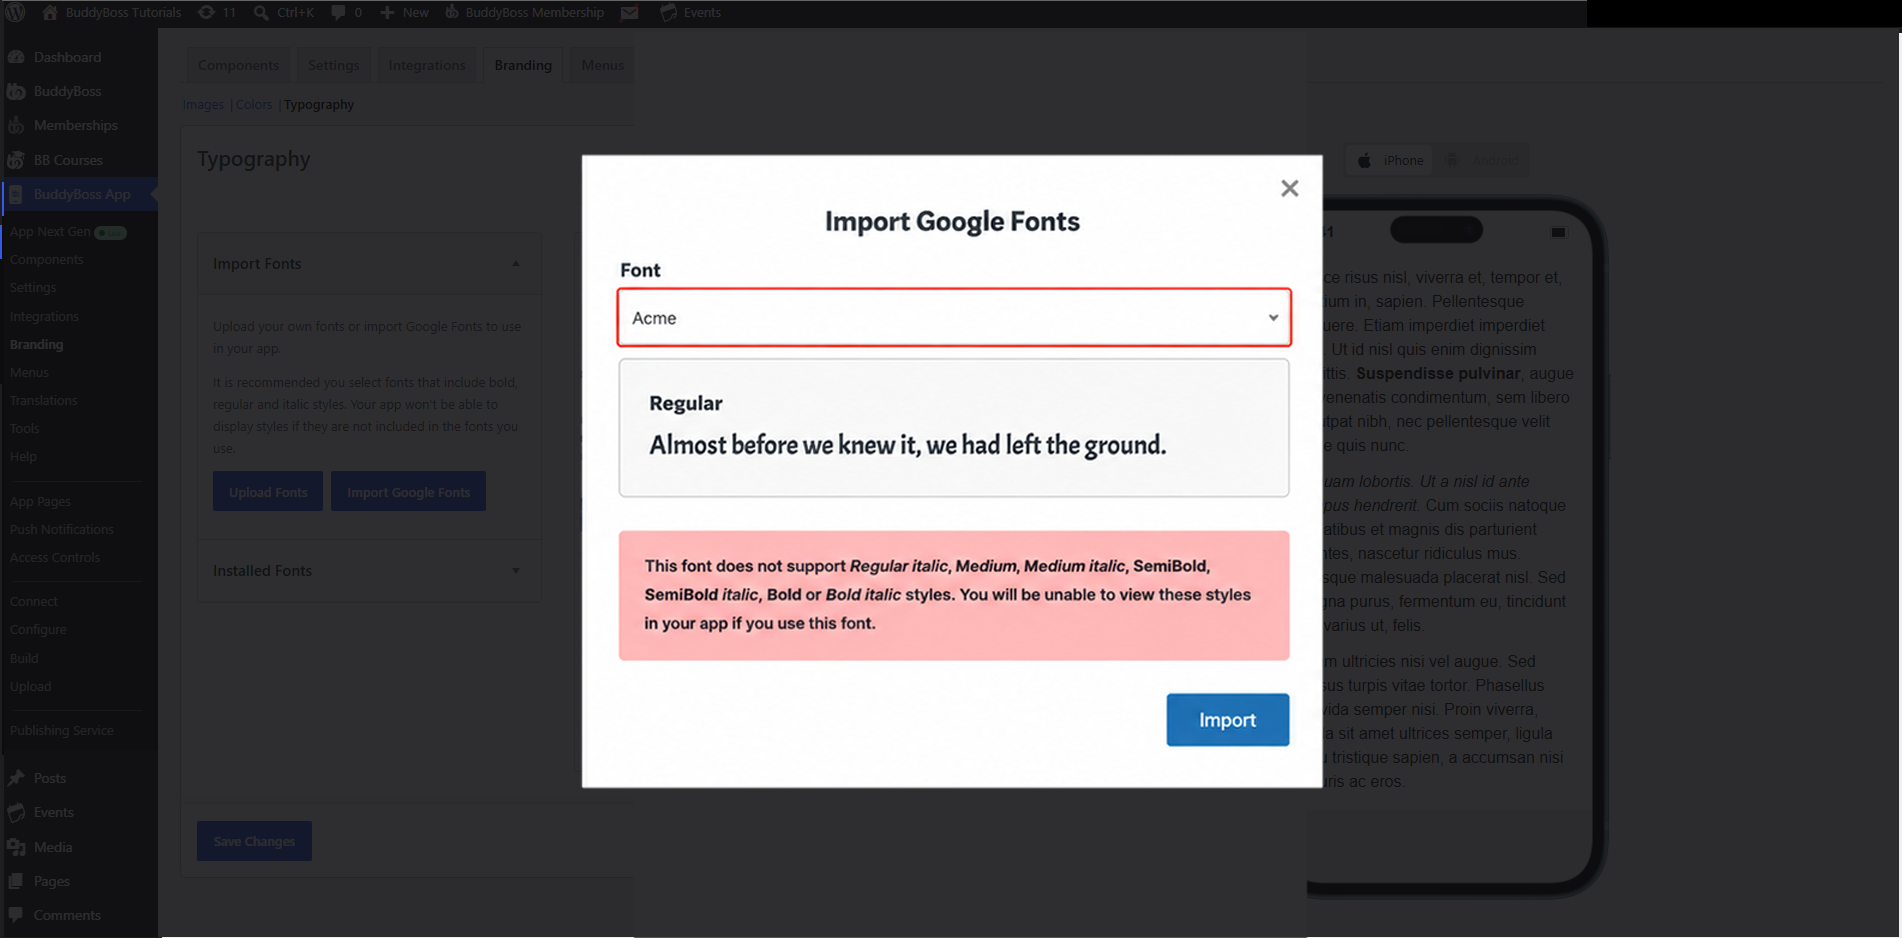Screen dimensions: 1902x938
Task: Open Build in the sidebar
Action: [24, 658]
